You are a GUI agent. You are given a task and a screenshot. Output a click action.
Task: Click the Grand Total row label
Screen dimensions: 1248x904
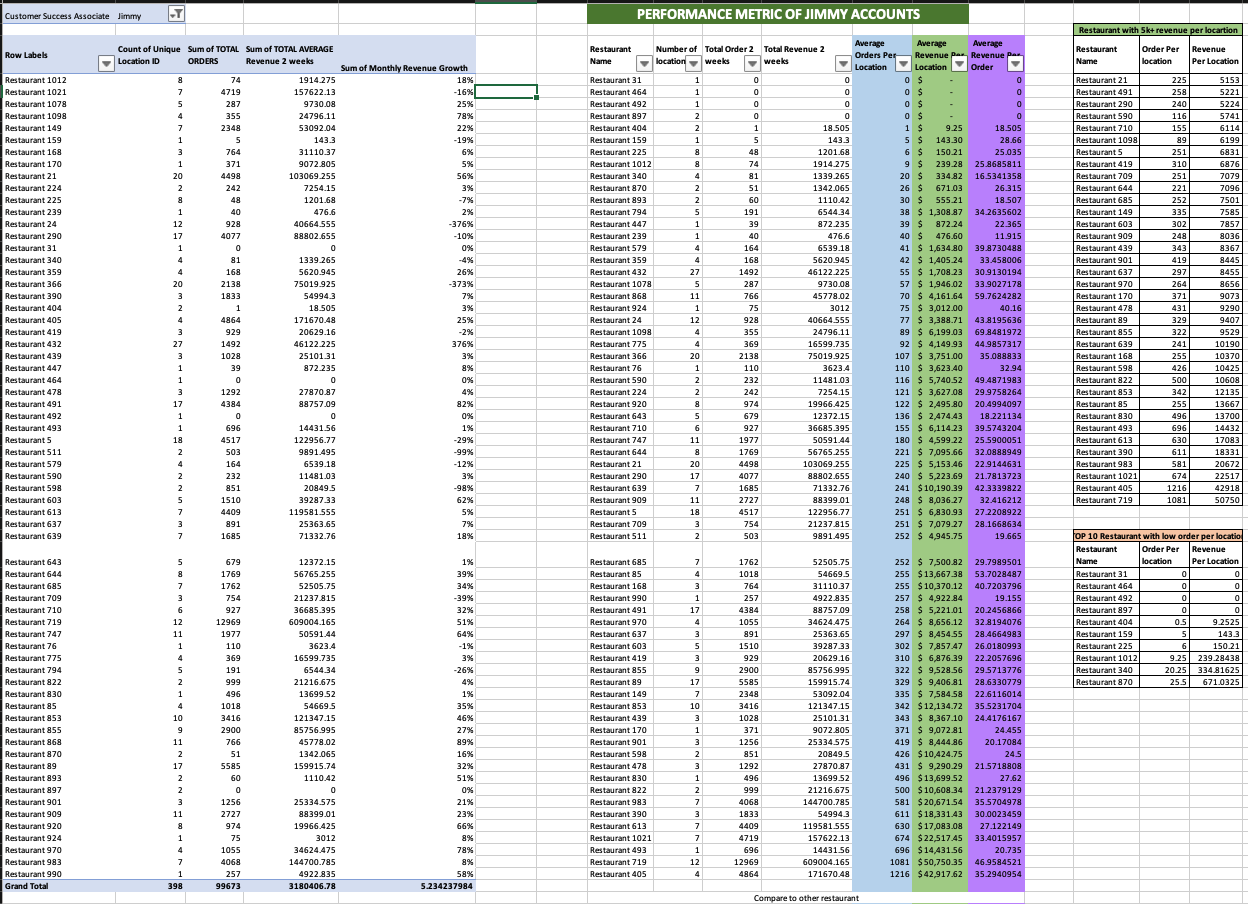(27, 886)
